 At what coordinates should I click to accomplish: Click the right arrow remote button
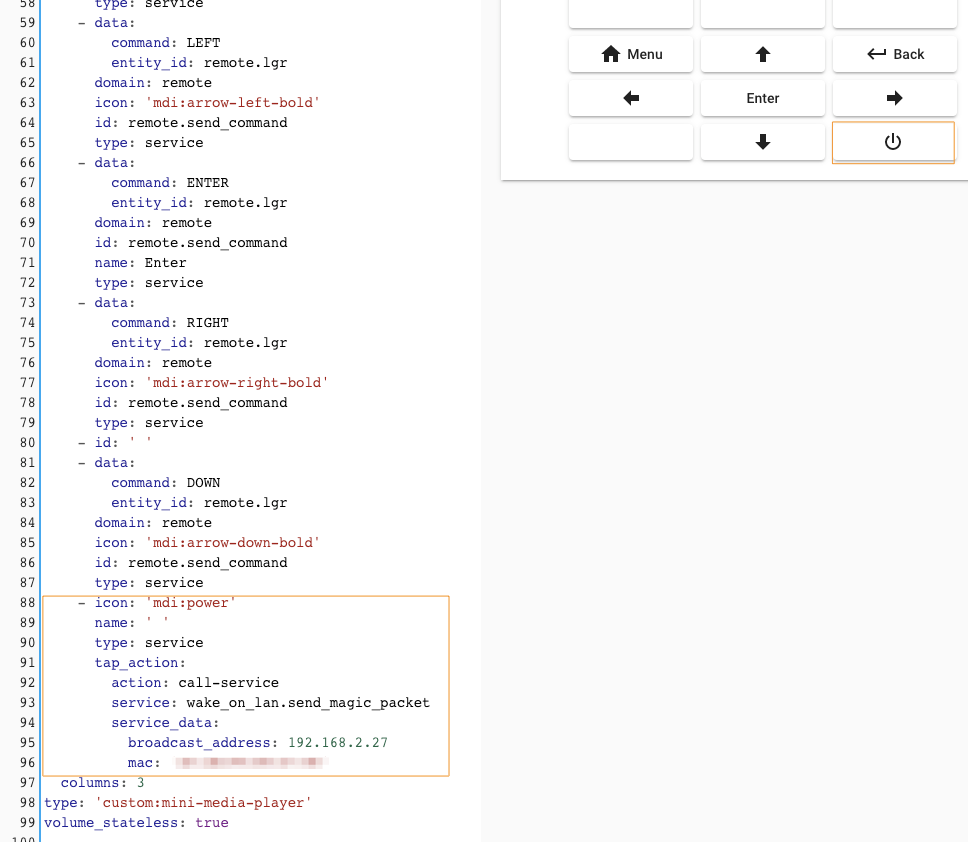pos(895,98)
